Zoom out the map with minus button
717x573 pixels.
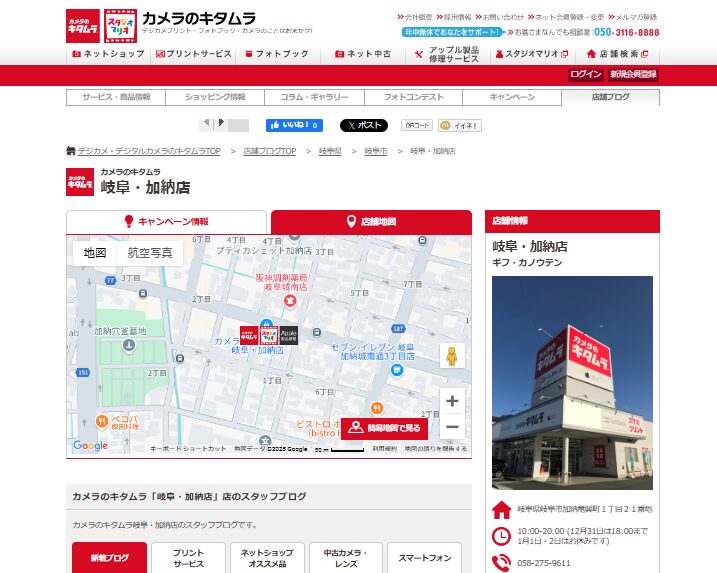(452, 427)
